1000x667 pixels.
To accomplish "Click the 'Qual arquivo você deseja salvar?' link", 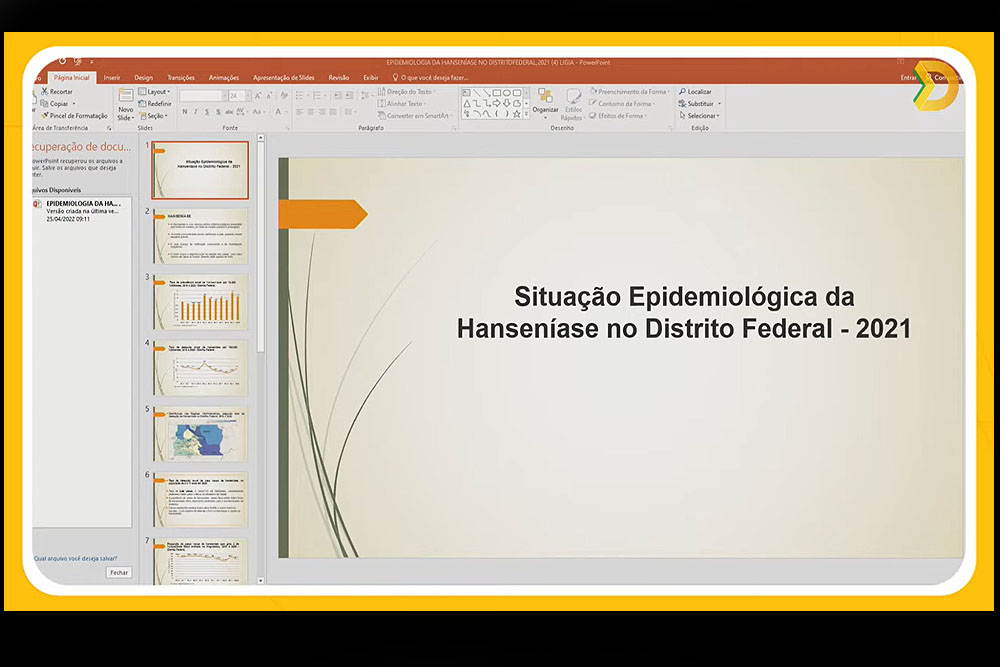I will 75,558.
